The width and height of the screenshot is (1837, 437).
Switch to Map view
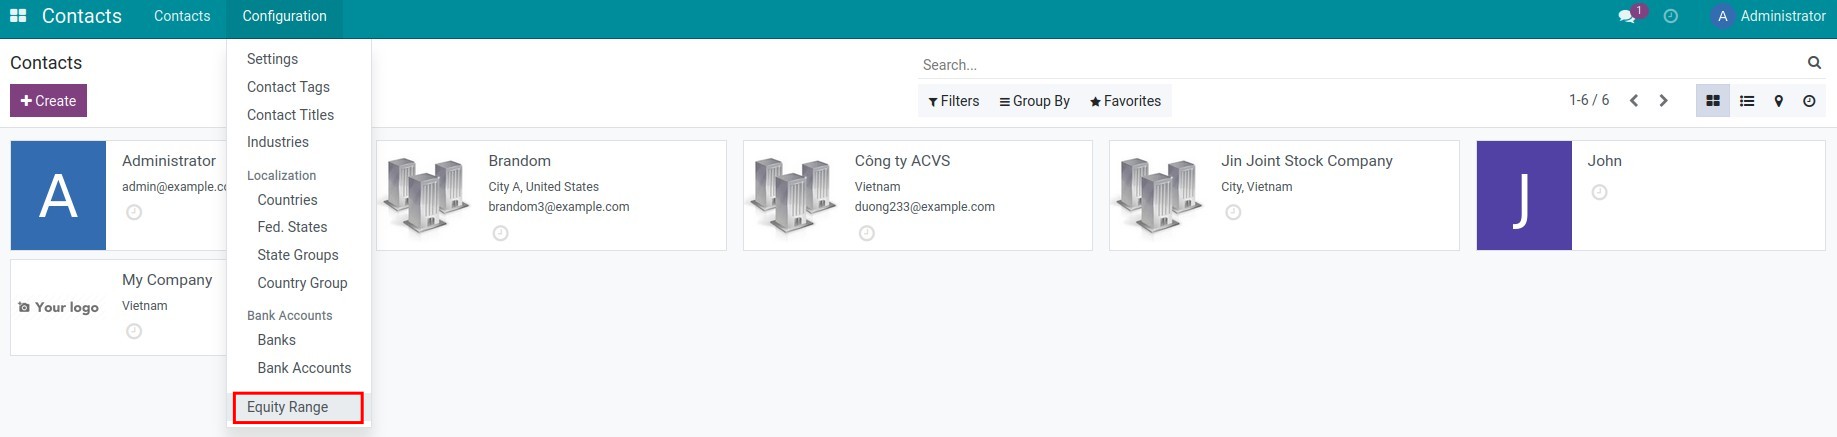tap(1778, 101)
